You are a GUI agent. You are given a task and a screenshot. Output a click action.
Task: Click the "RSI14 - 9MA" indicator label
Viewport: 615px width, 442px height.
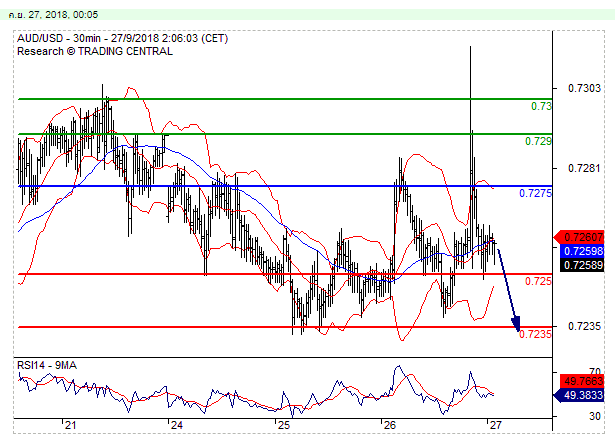[47, 366]
